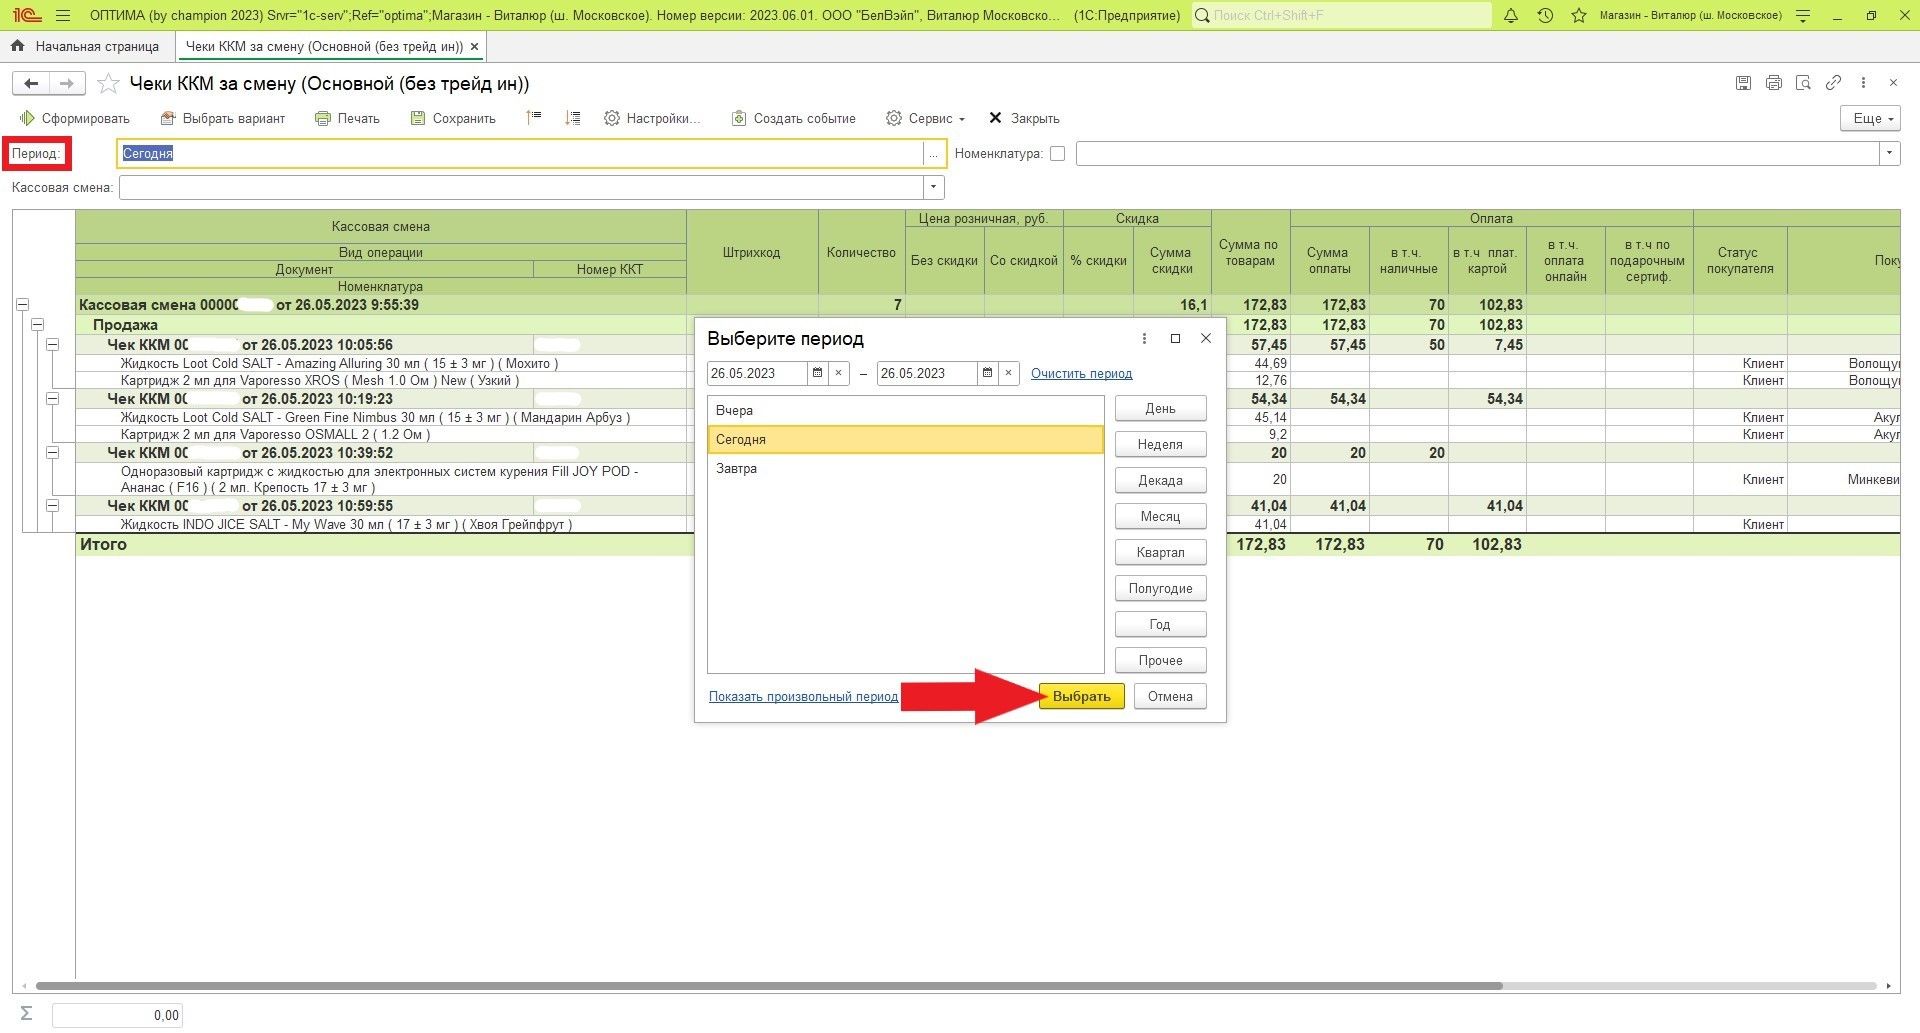
Task: Select Вчера in the period list
Action: pos(734,410)
